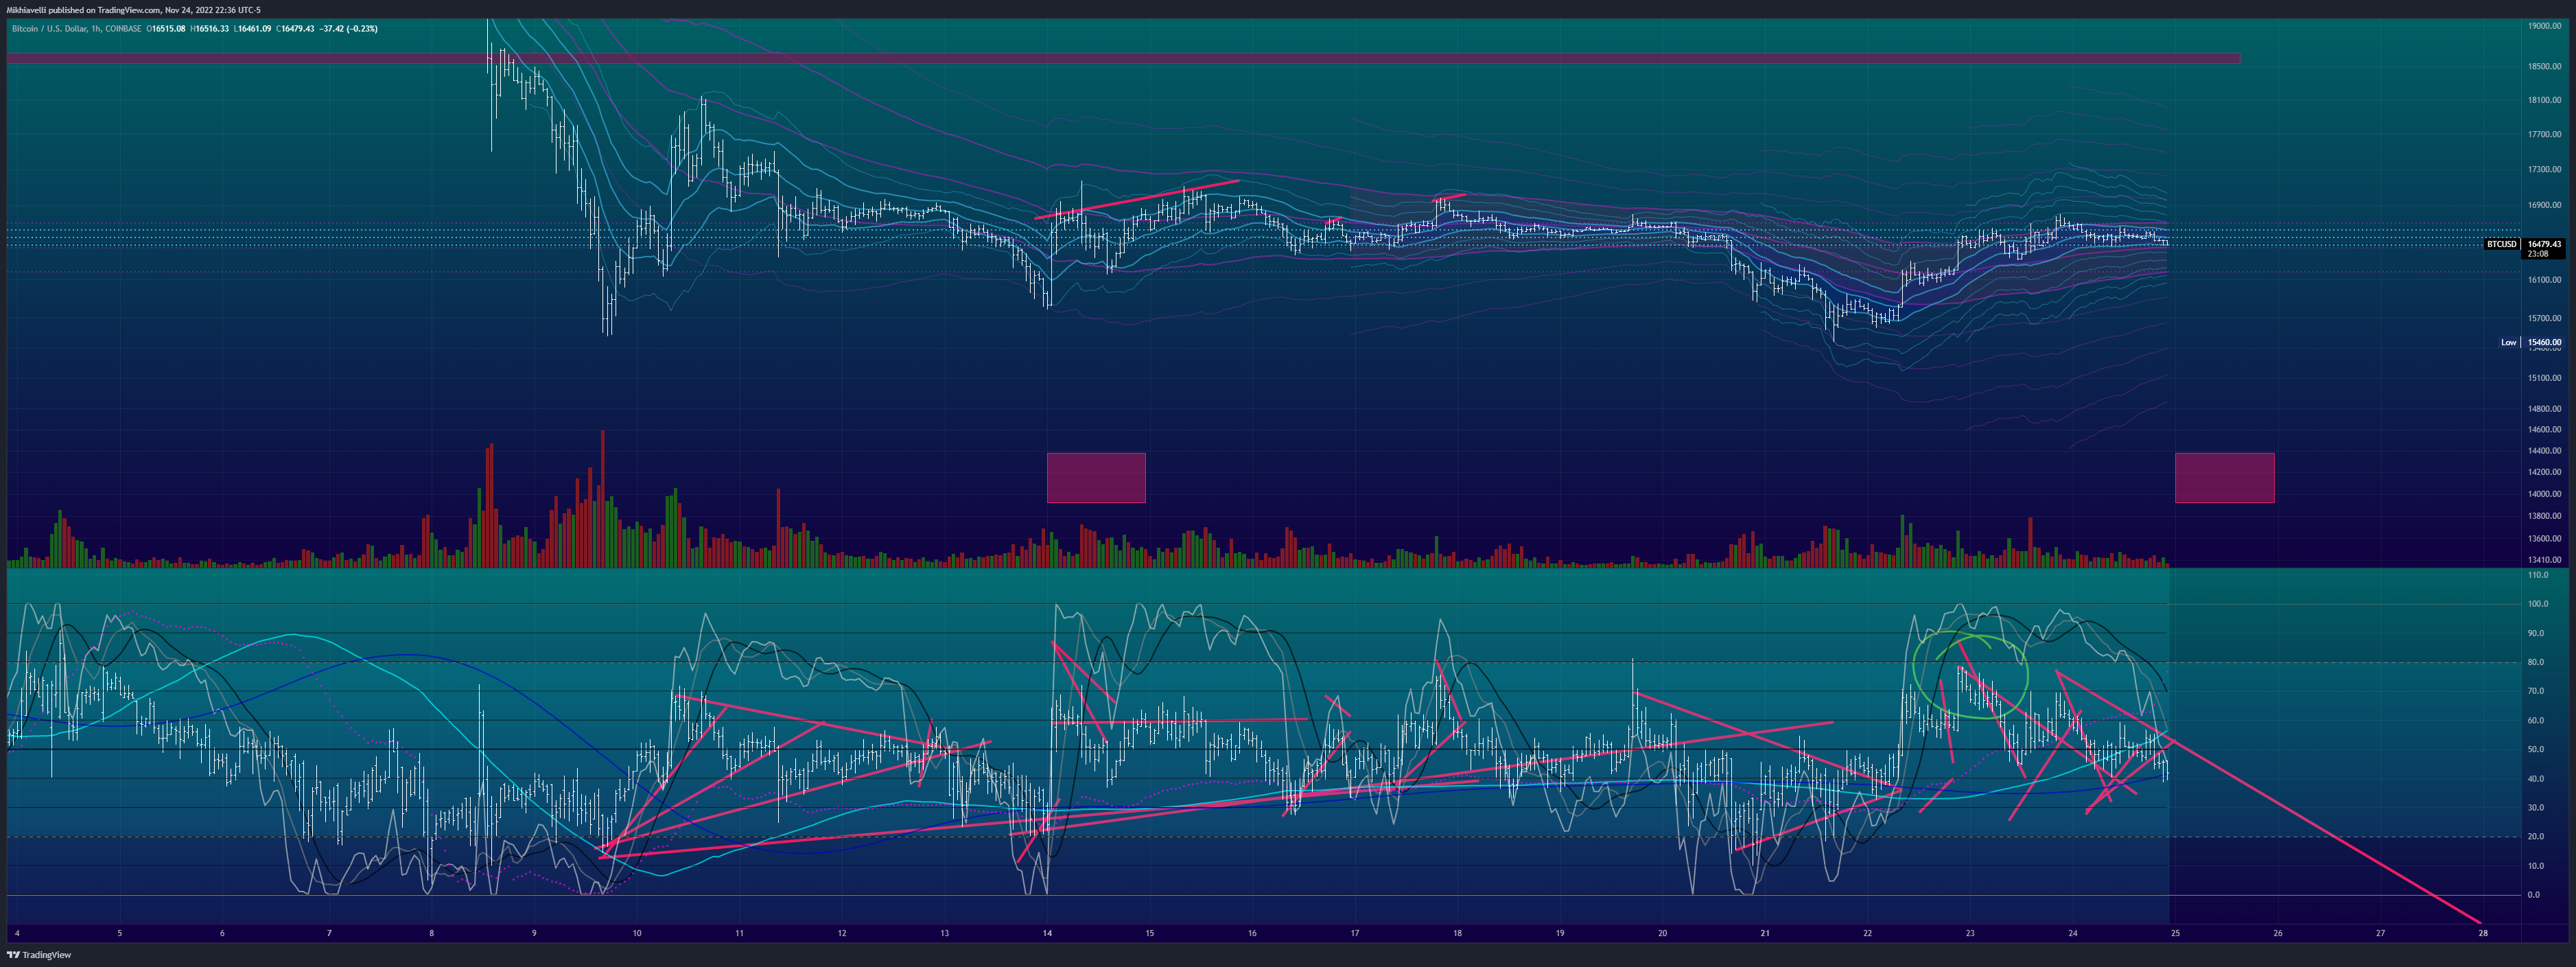Click the 16900.00 price axis label
The width and height of the screenshot is (2576, 967).
(2544, 205)
